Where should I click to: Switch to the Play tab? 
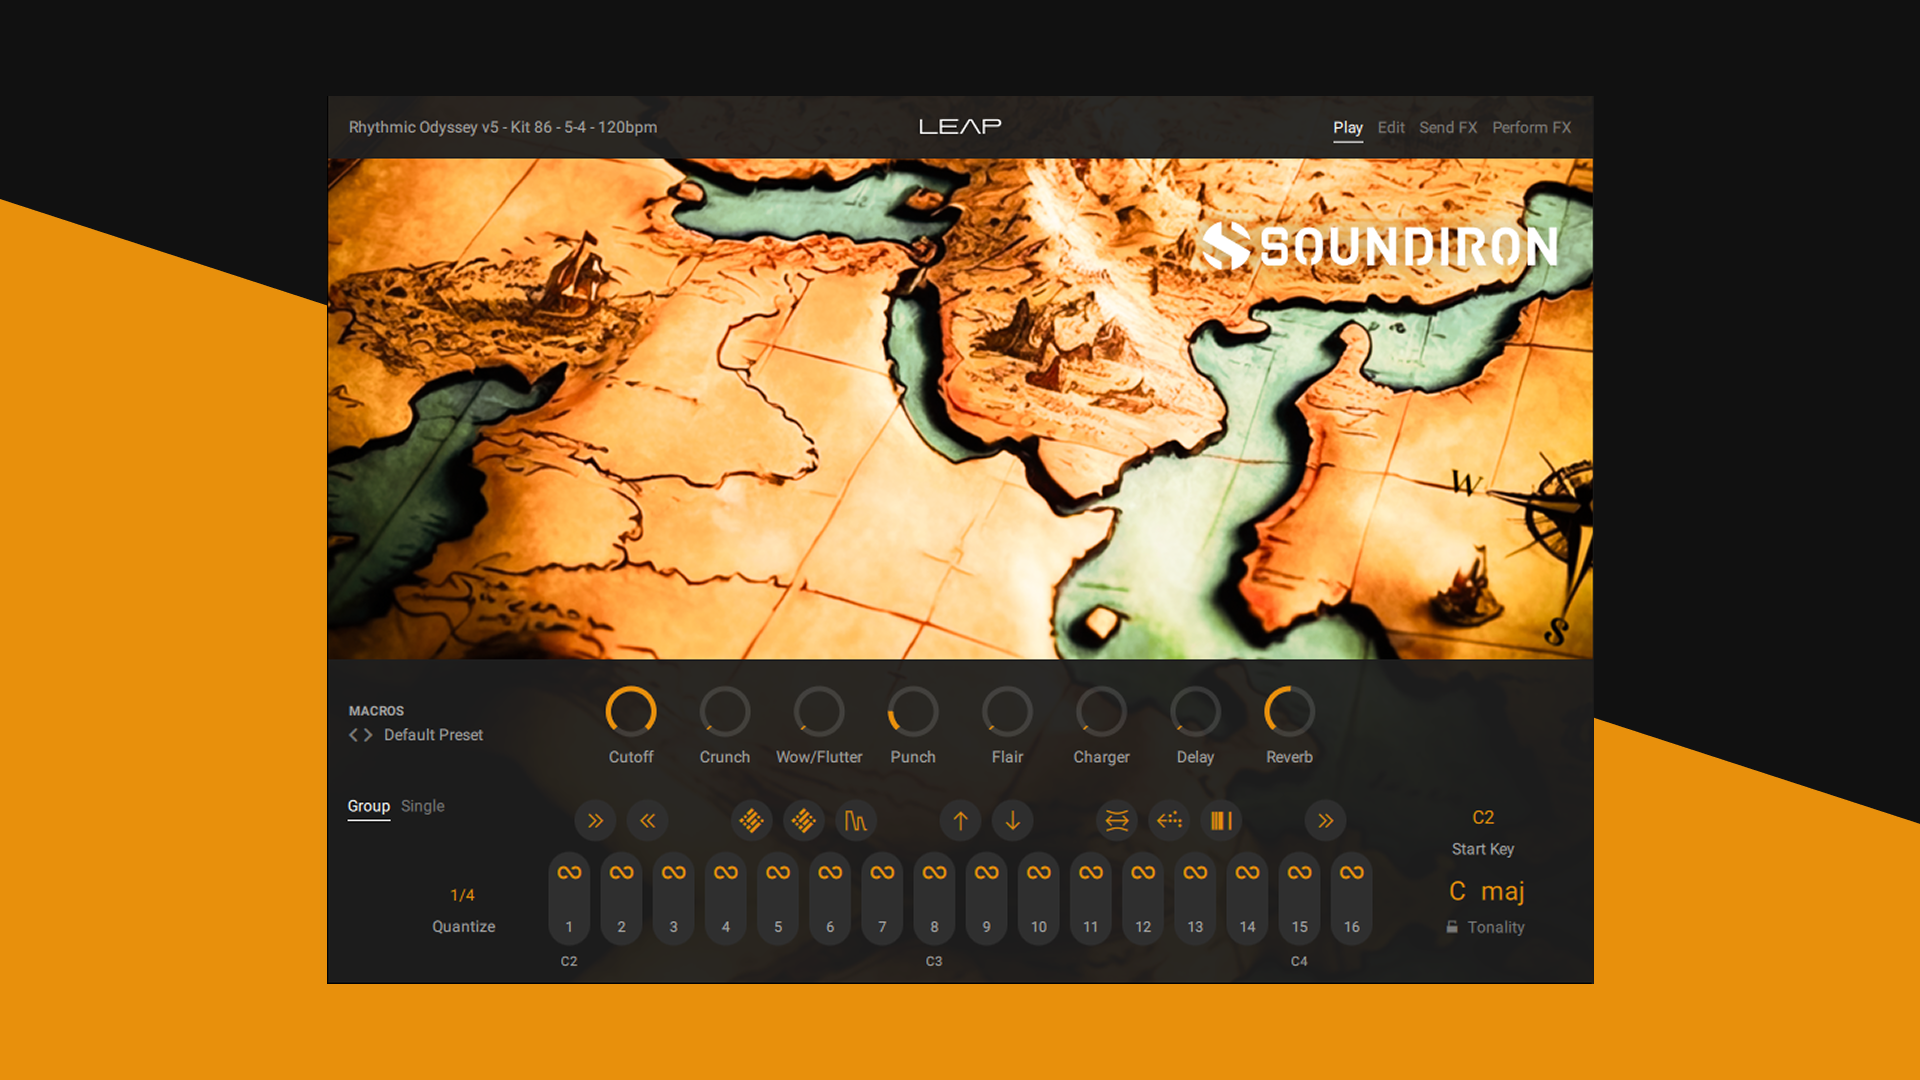[1347, 127]
